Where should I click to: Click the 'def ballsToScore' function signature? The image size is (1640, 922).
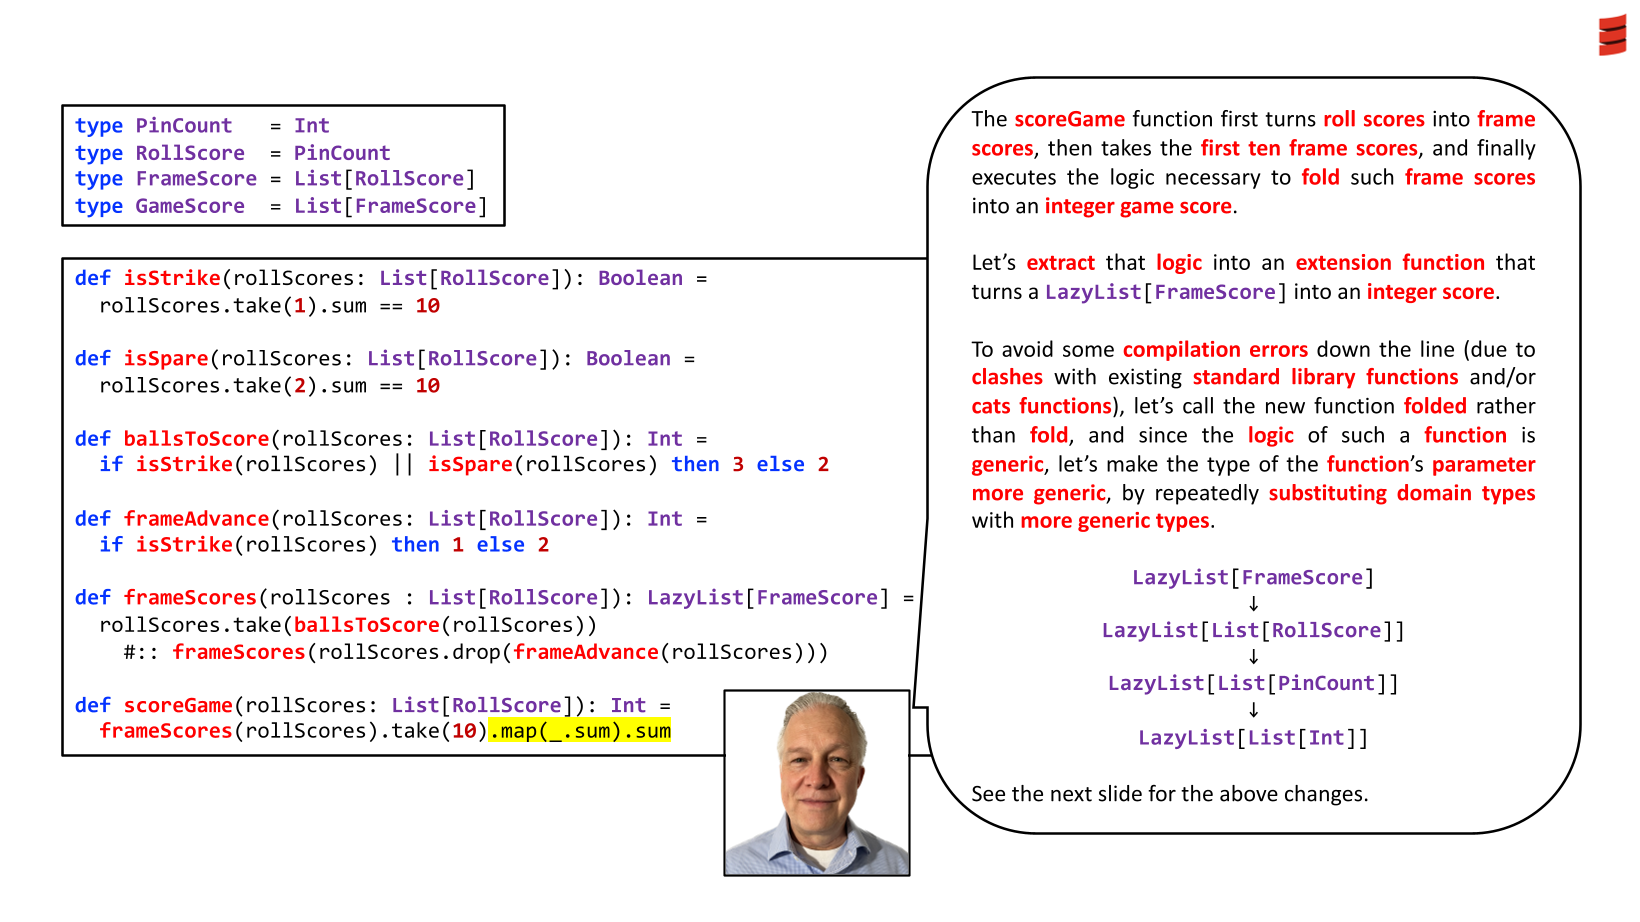tap(391, 439)
